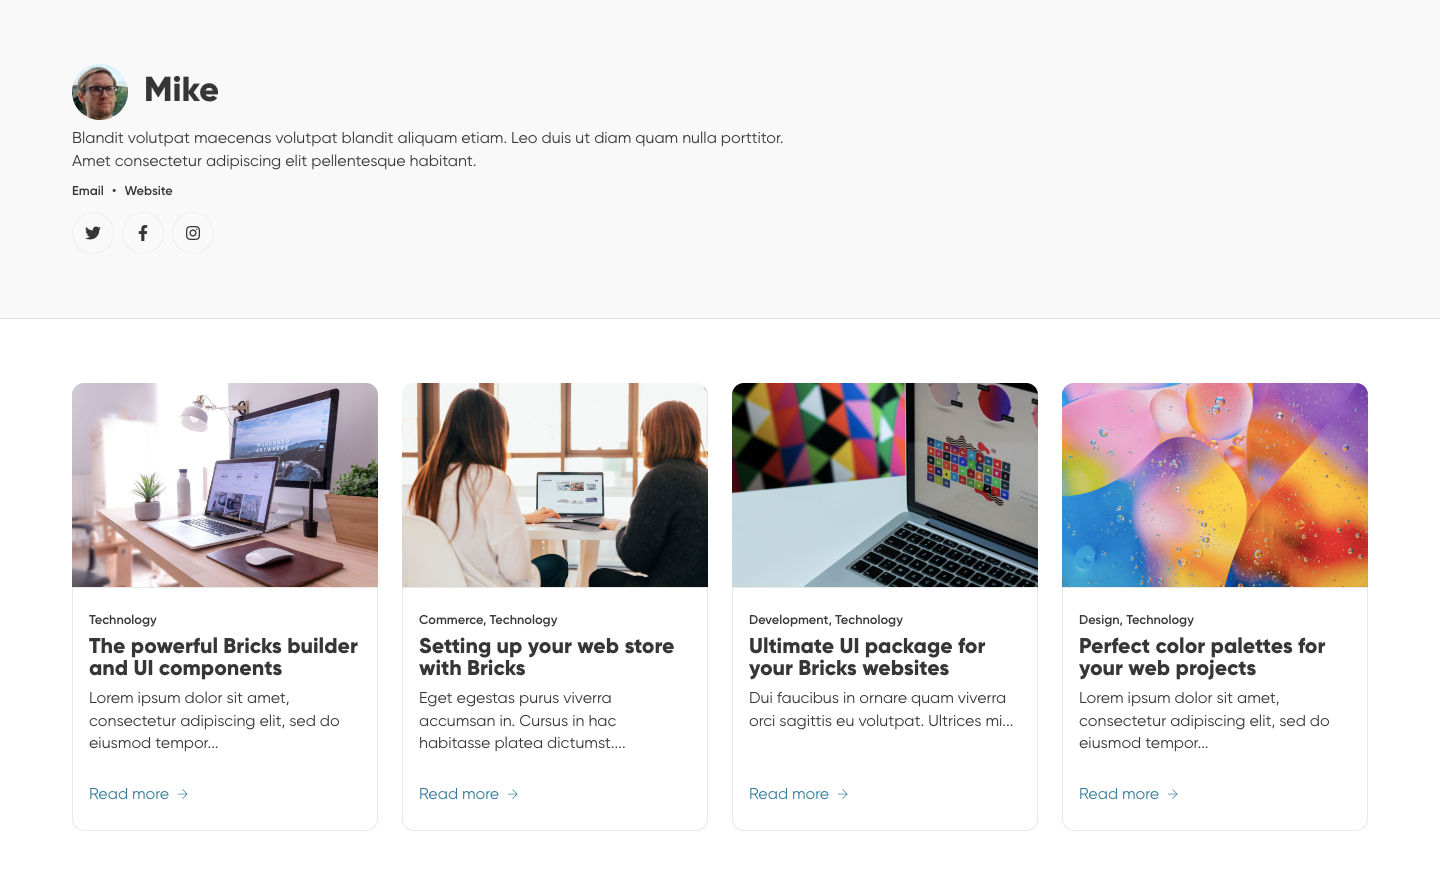Select the "Development, Technology" category label

826,620
